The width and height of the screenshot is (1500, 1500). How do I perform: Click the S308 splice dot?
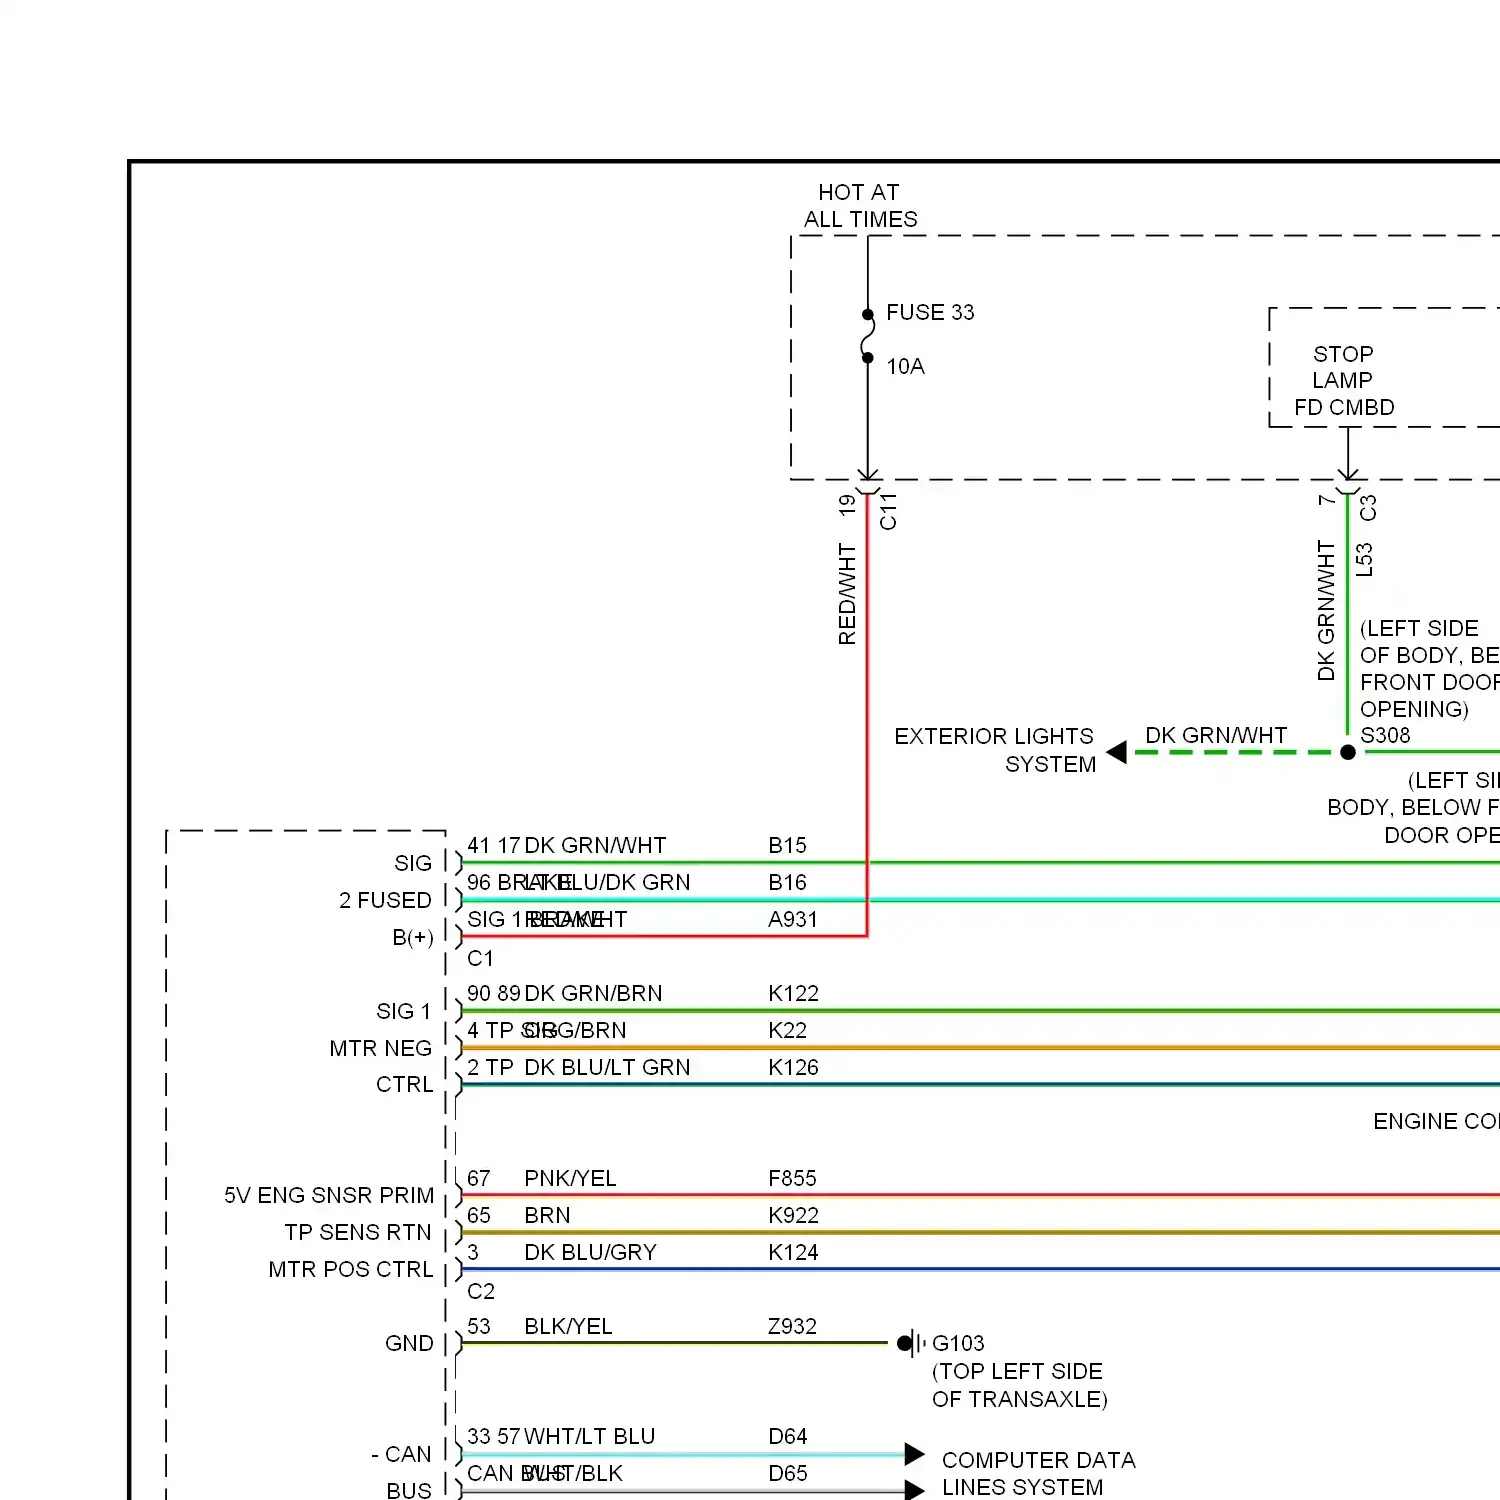(1348, 752)
